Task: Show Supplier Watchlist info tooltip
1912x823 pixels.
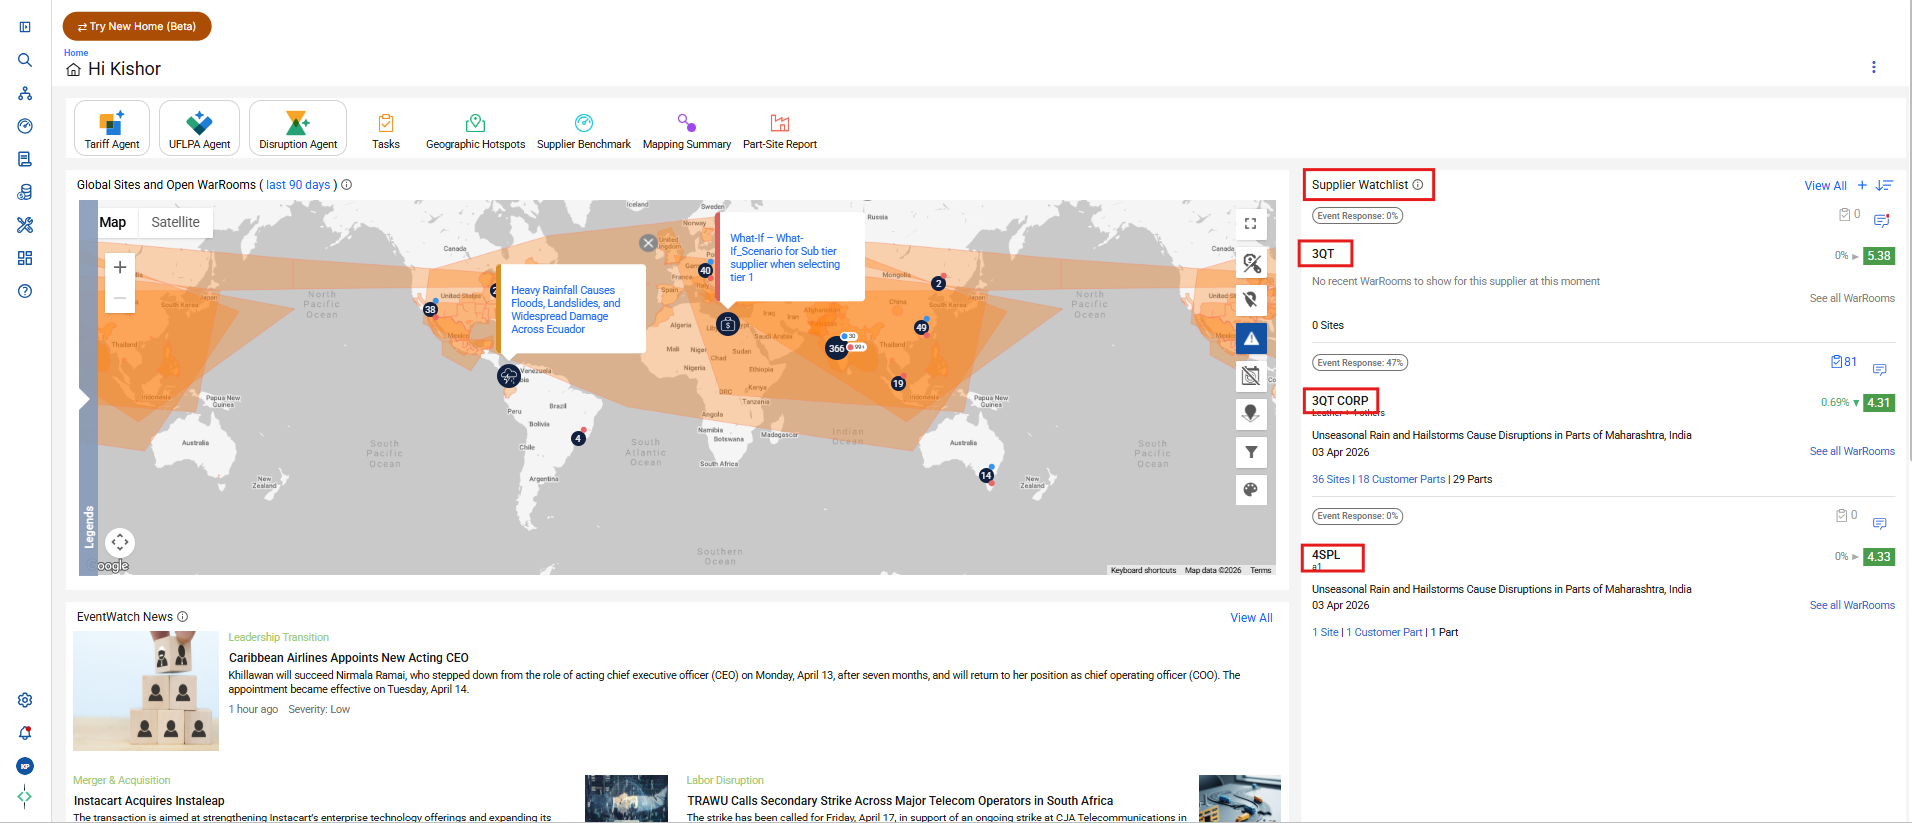Action: (1417, 185)
